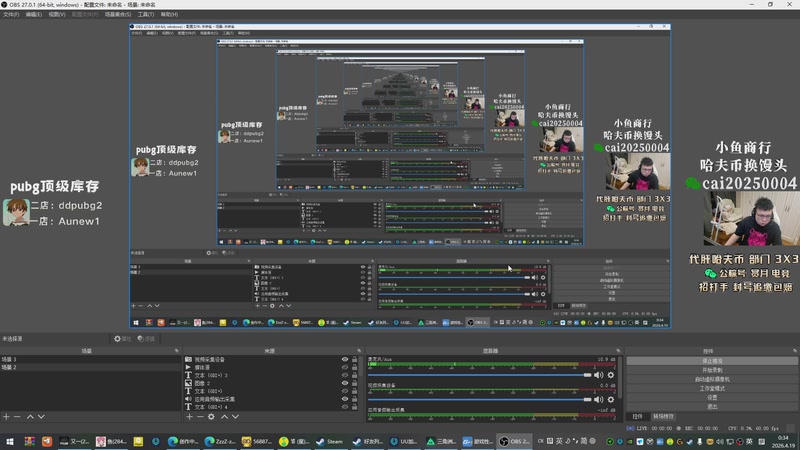Screen dimensions: 800x450
Task: Lock toggle for 视频采集设备 source
Action: click(355, 360)
